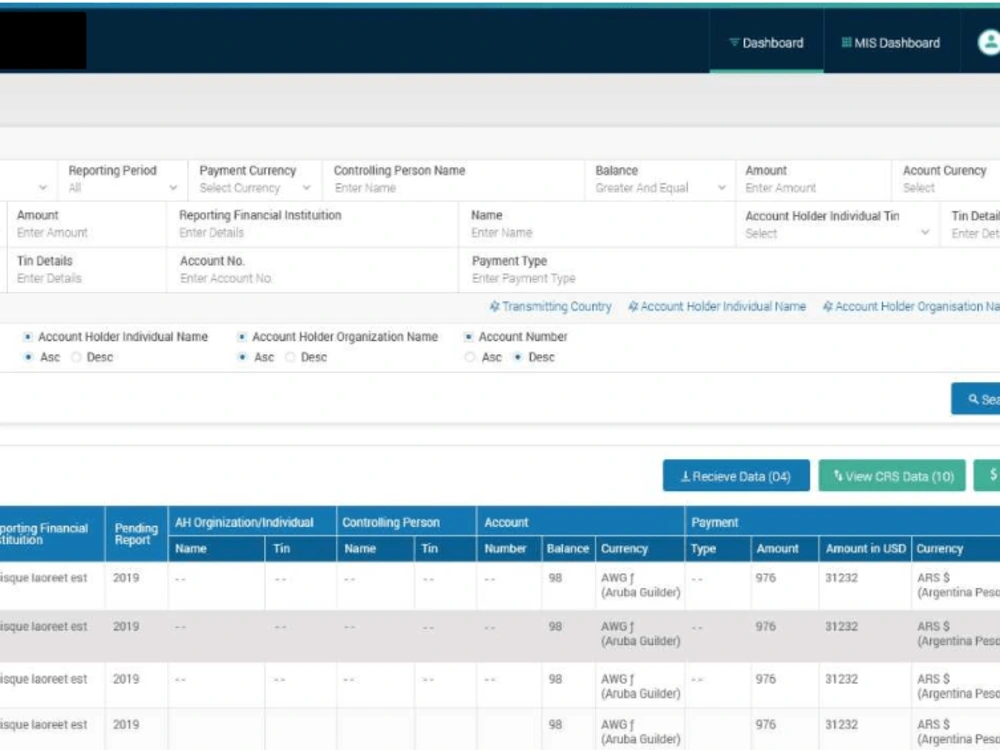Screen dimensions: 1000x750
Task: Toggle Account Holder Organization Name sort option
Action: point(242,337)
